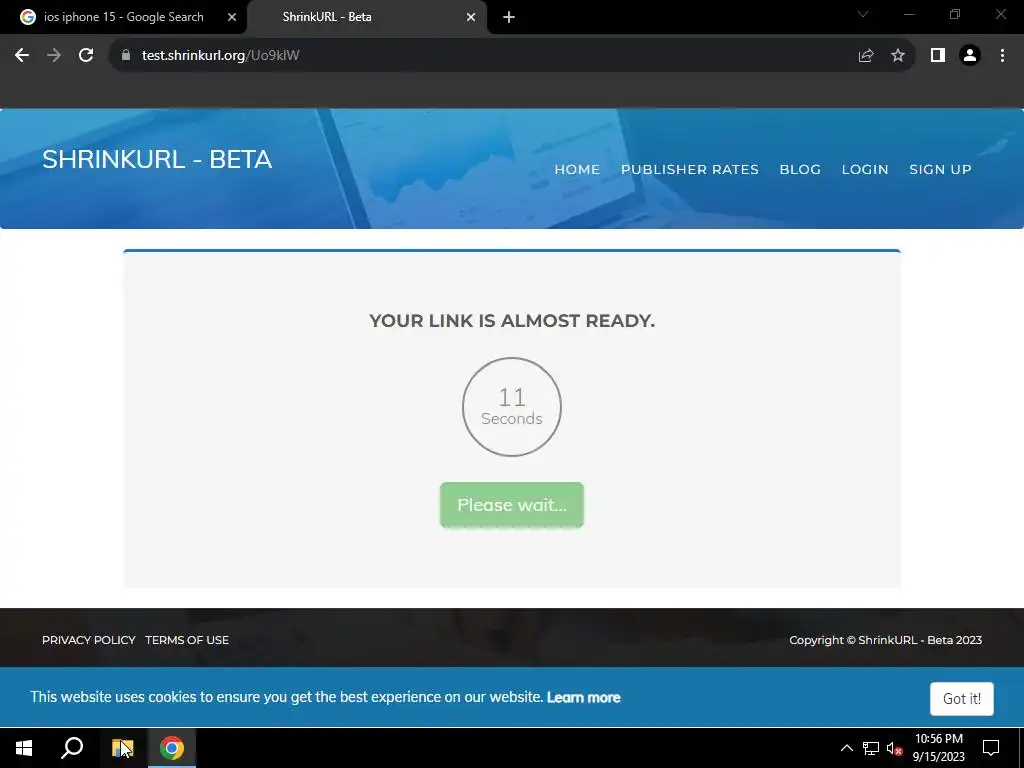
Task: Click the Chrome taskbar icon
Action: 172,748
